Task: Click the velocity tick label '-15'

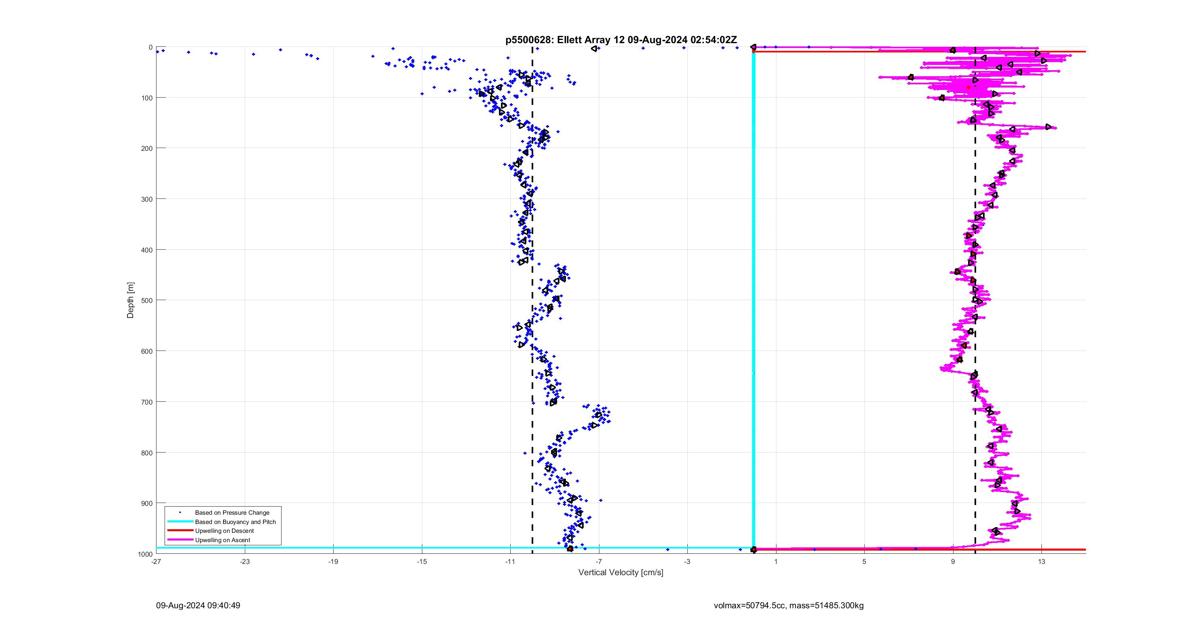Action: [x=422, y=562]
